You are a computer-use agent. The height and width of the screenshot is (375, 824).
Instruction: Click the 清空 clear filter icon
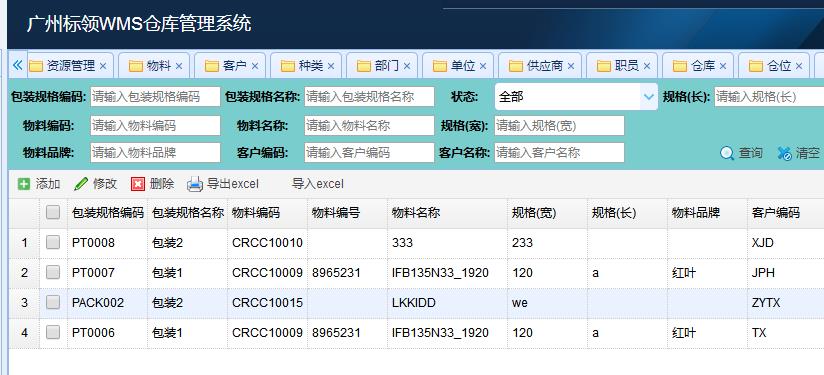(x=785, y=153)
